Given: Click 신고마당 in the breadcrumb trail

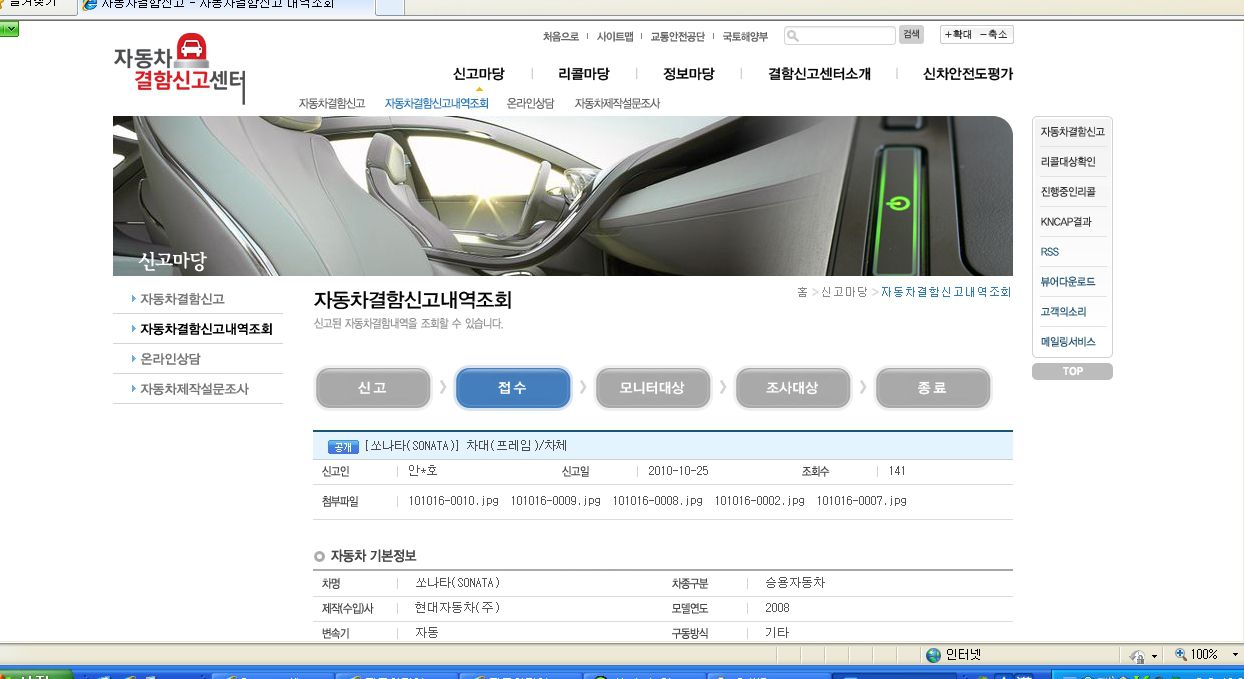Looking at the screenshot, I should [x=844, y=292].
